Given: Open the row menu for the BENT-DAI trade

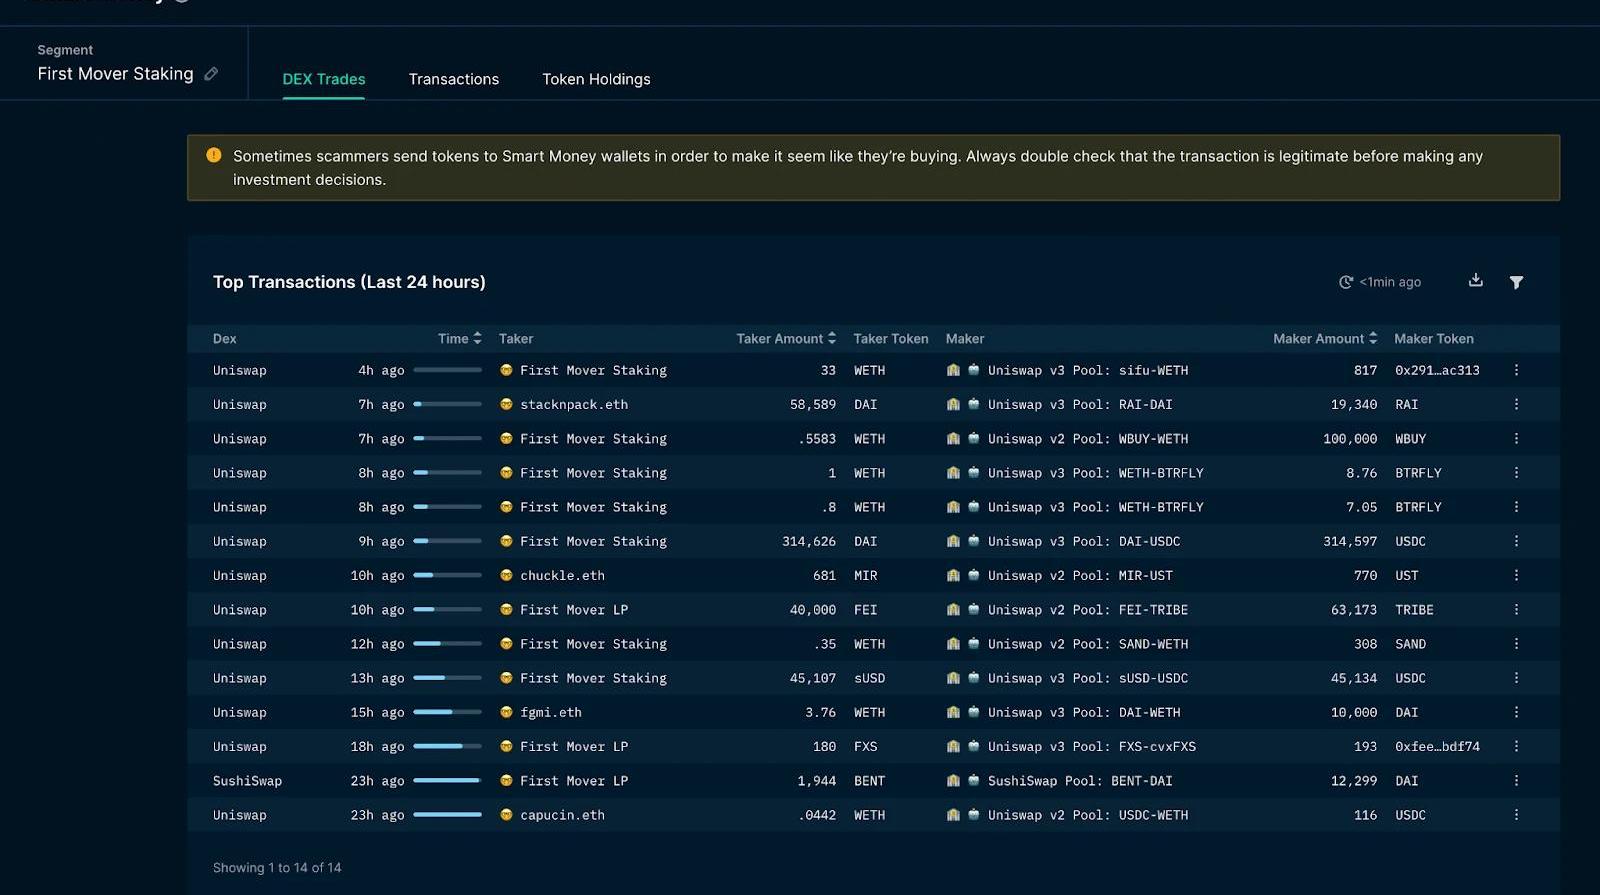Looking at the screenshot, I should [x=1516, y=780].
